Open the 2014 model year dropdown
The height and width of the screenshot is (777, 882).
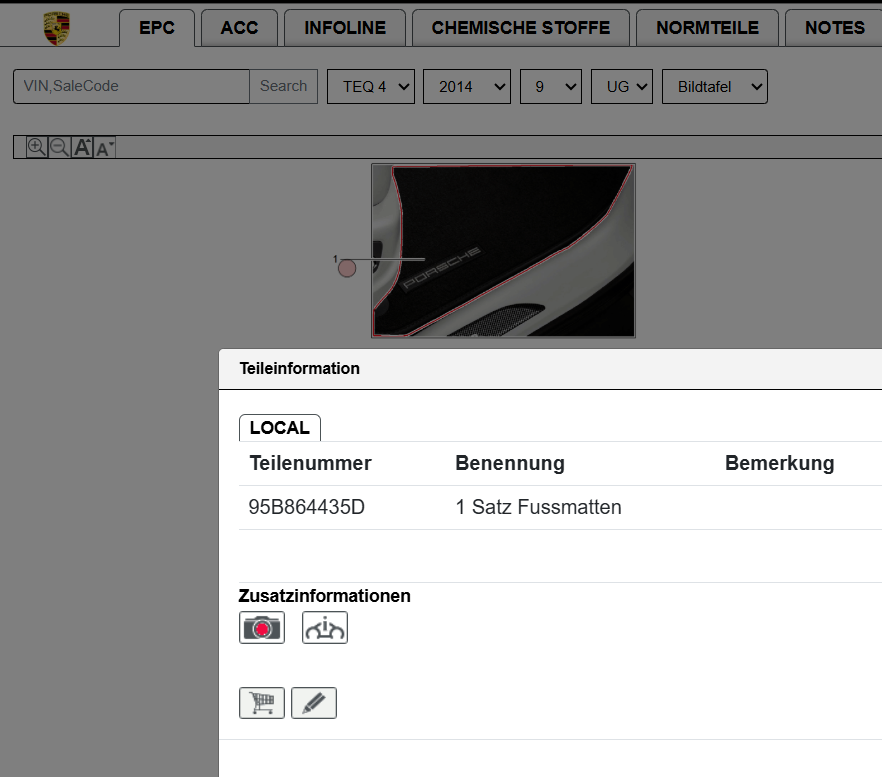coord(467,87)
